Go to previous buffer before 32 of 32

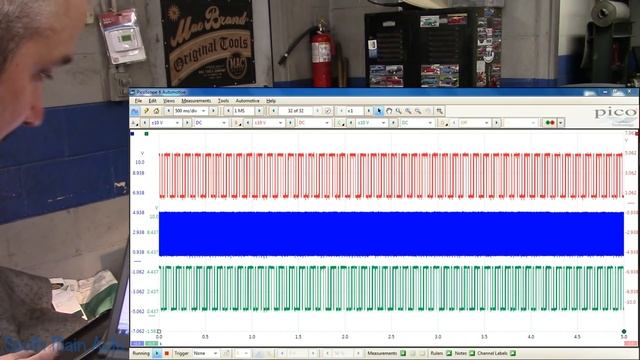coord(274,111)
